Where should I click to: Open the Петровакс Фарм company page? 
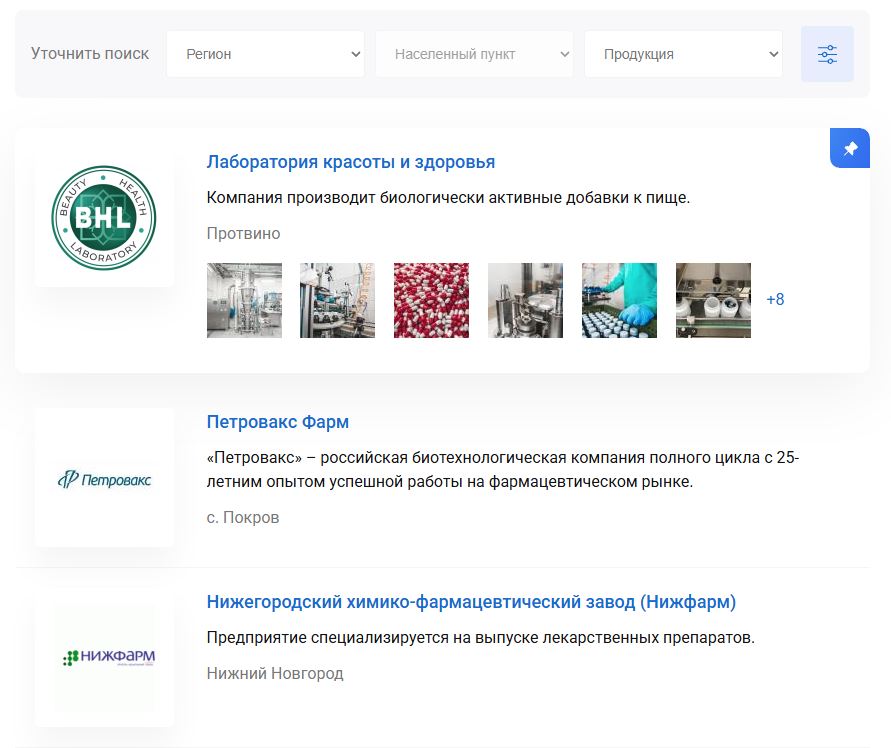(x=279, y=422)
